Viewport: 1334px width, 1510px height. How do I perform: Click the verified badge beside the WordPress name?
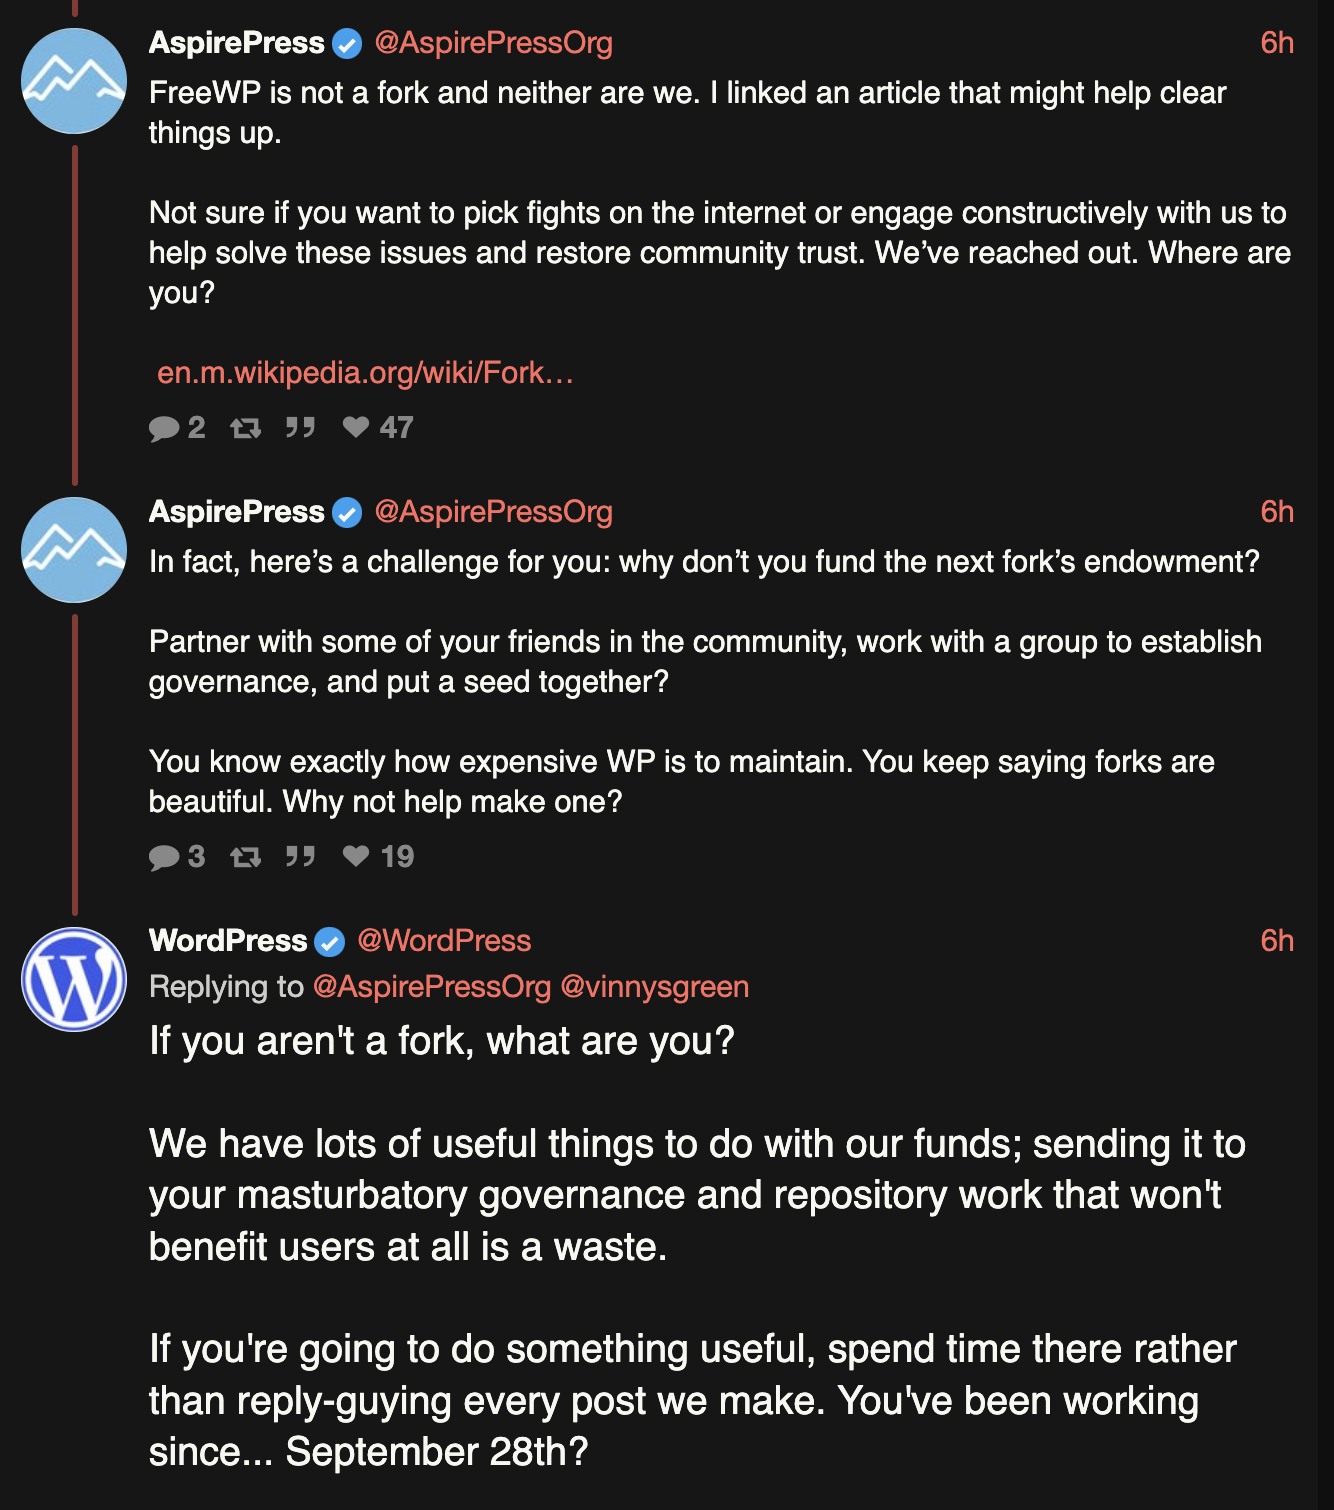click(330, 942)
